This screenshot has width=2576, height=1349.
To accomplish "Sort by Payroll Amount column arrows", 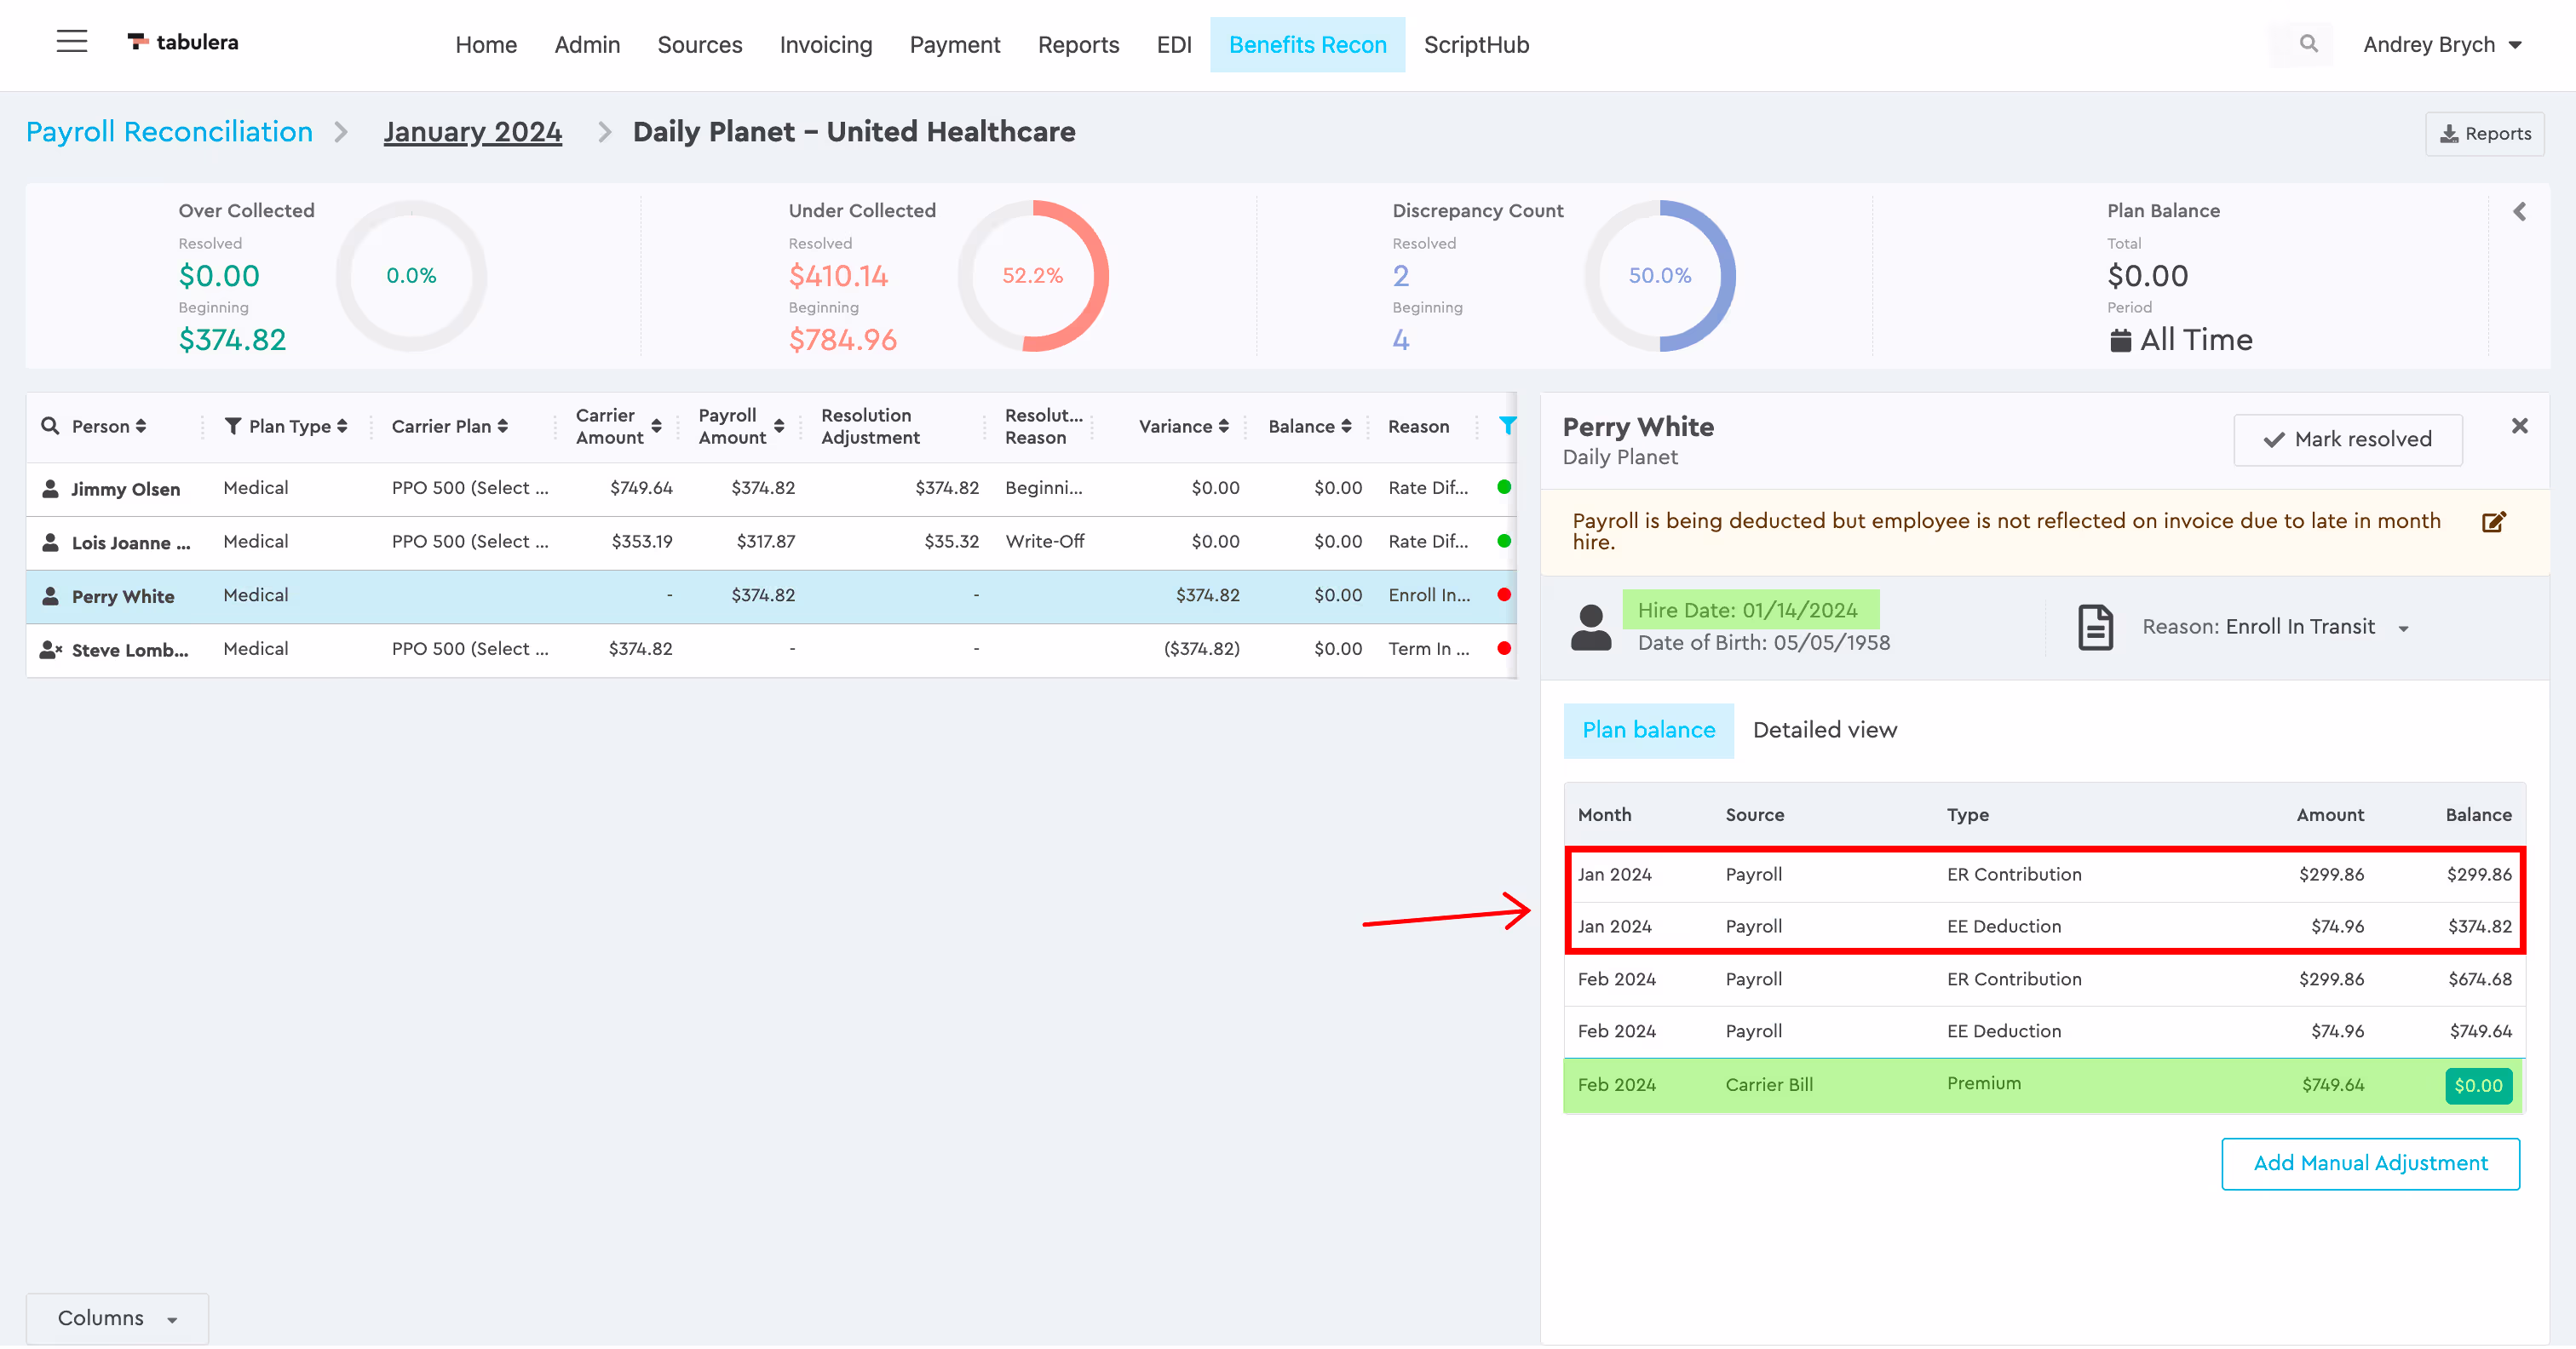I will tap(779, 426).
